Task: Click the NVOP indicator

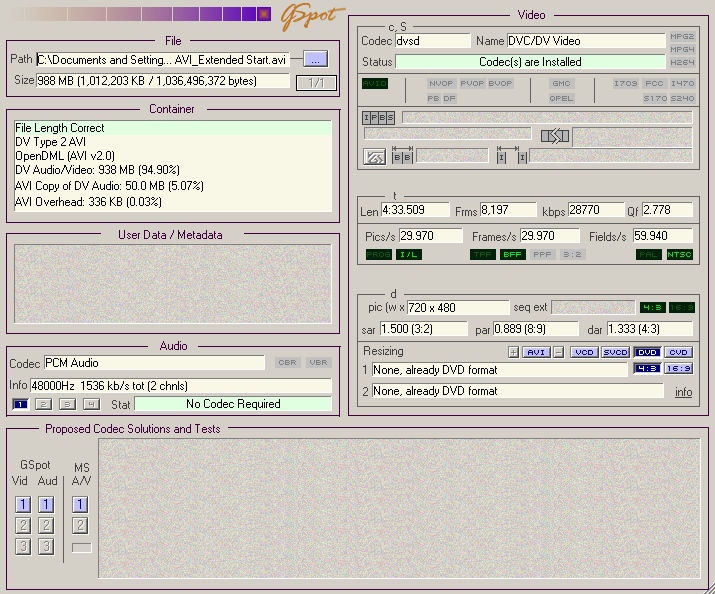Action: point(441,83)
